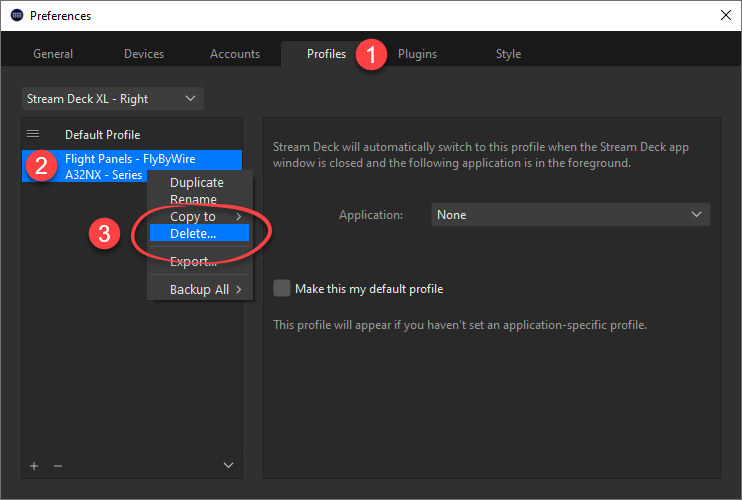Go to the Plugins tab

417,54
